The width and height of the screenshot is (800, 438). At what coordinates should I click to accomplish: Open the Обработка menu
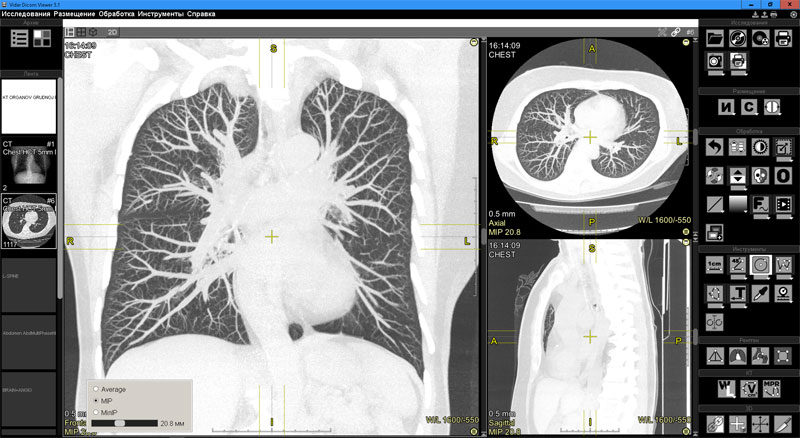click(117, 14)
